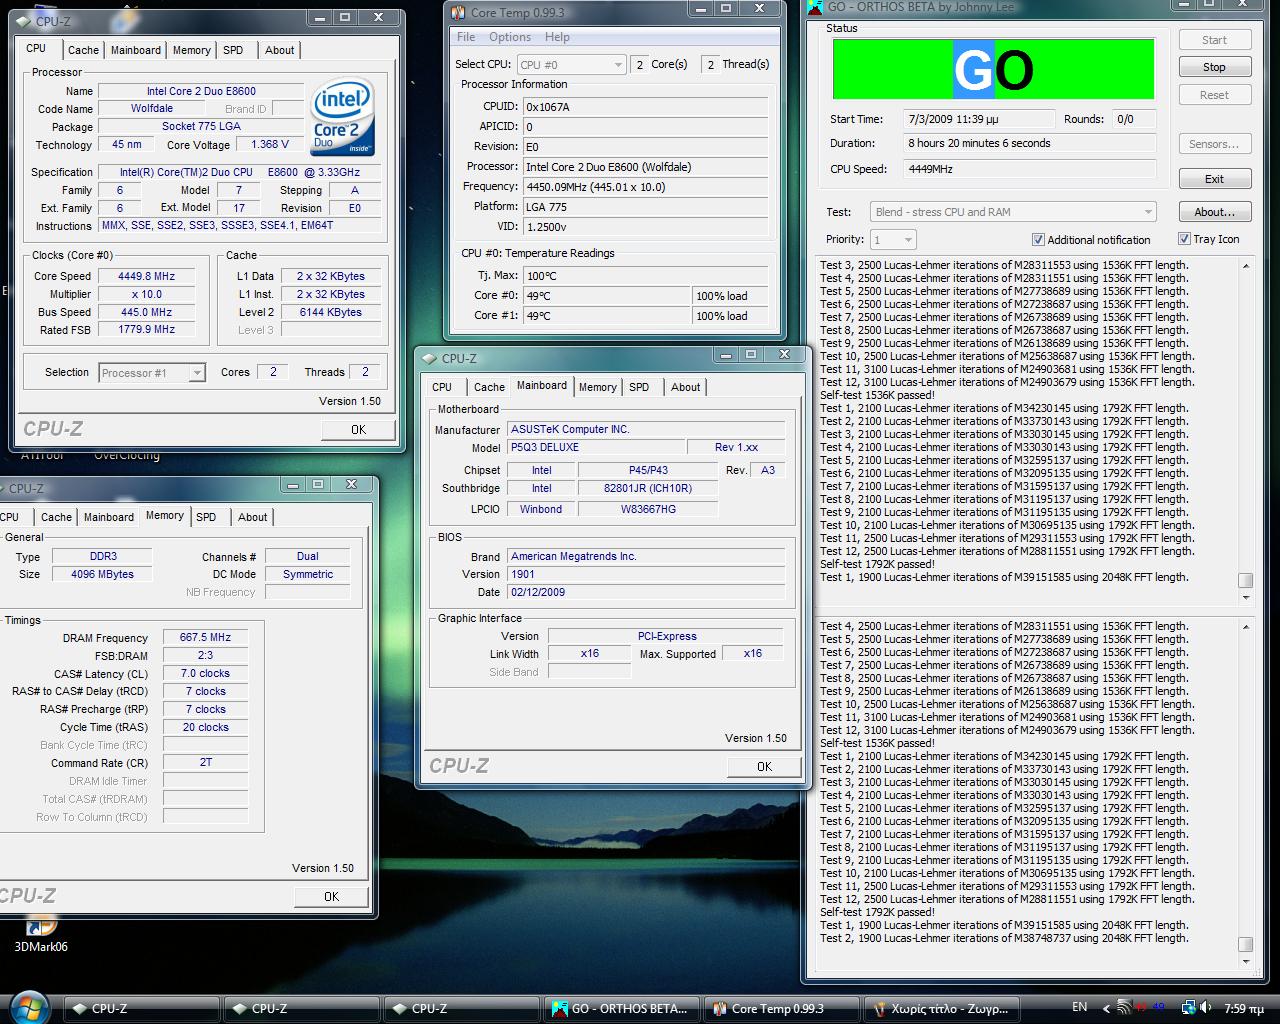Image resolution: width=1280 pixels, height=1024 pixels.
Task: Click the Exit button in ORTHOS
Action: (1214, 179)
